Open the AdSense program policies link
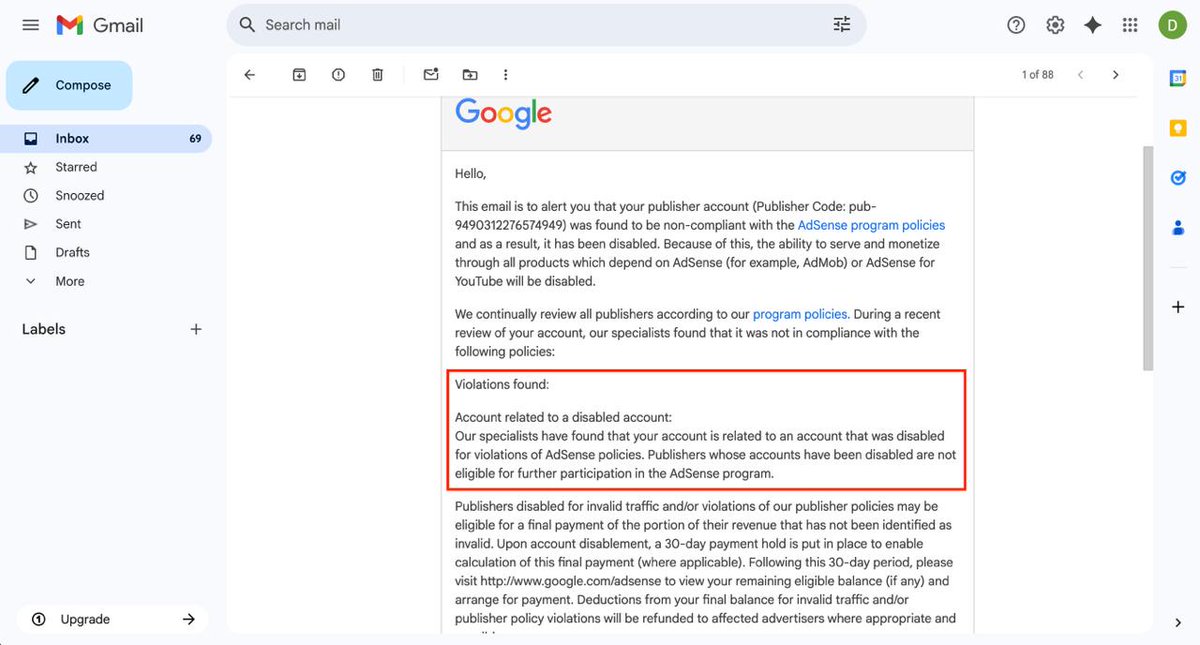Image resolution: width=1200 pixels, height=645 pixels. pyautogui.click(x=871, y=225)
